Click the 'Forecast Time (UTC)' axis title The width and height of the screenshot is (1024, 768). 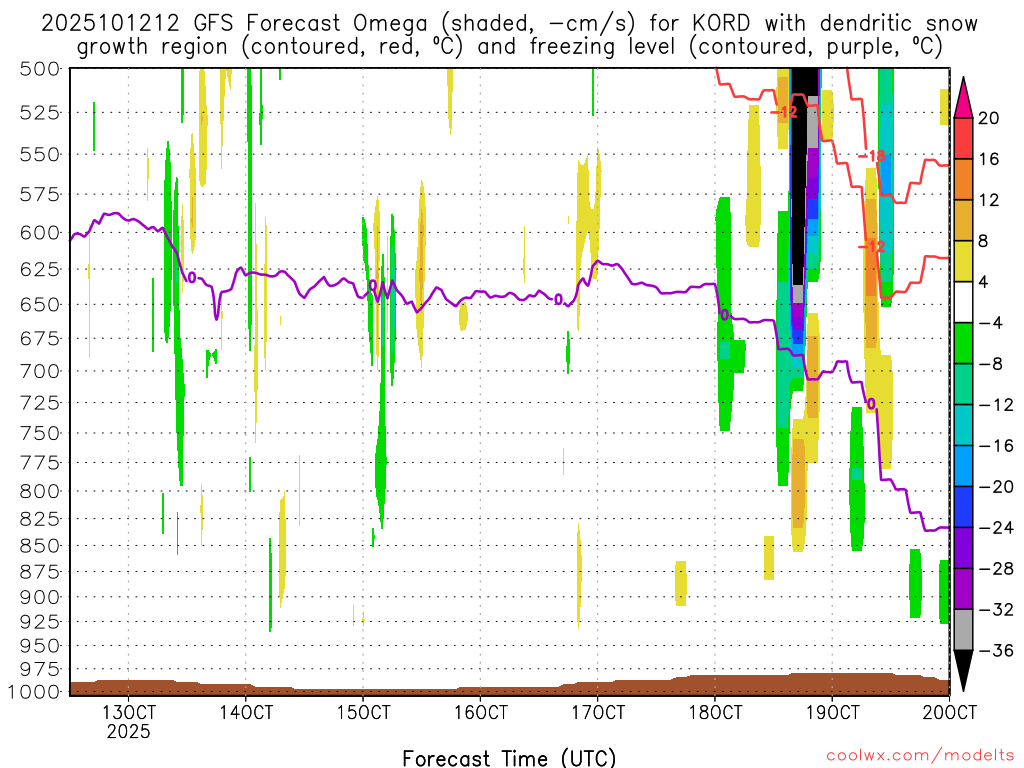coord(509,758)
